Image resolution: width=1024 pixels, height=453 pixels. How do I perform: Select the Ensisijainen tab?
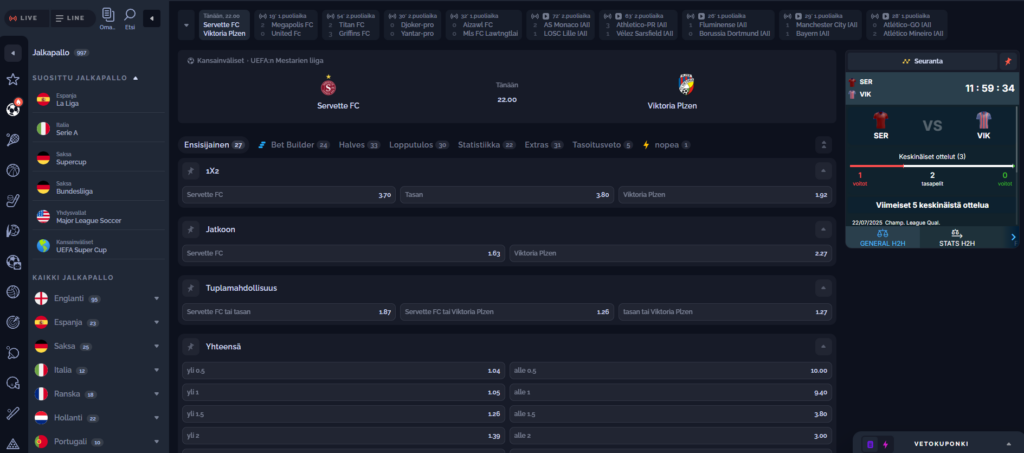(213, 145)
